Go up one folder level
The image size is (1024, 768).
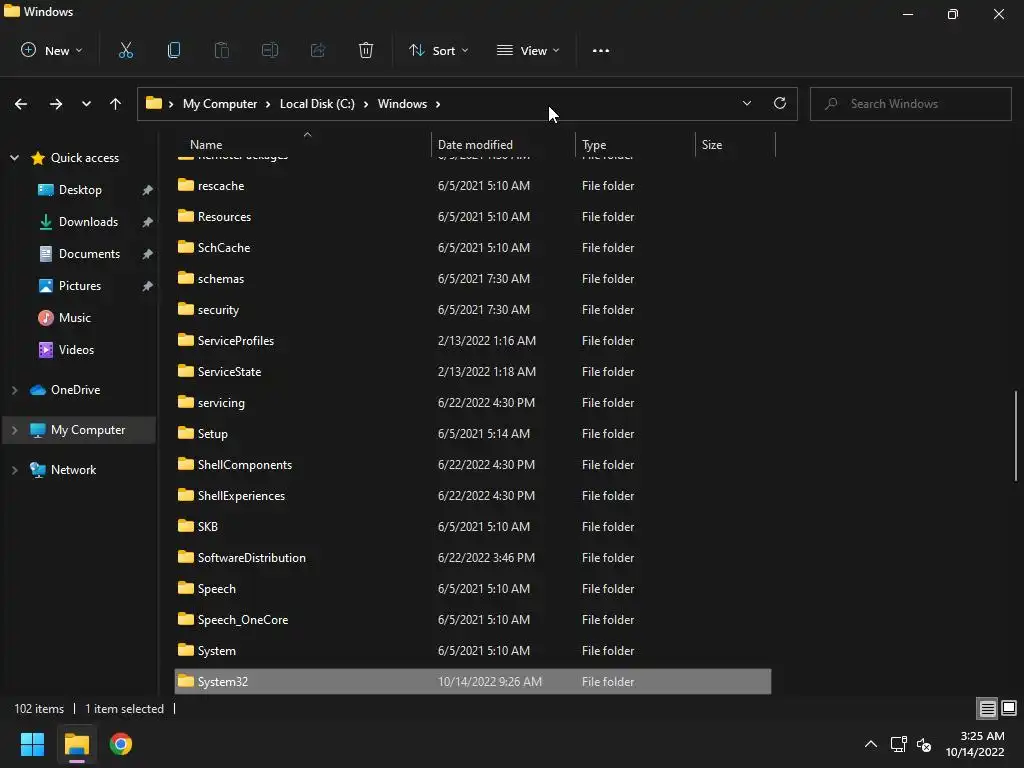(116, 104)
